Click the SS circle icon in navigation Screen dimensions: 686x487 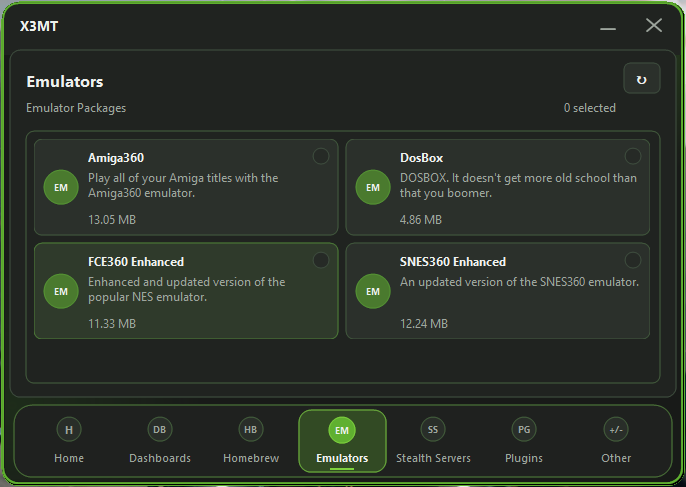433,430
